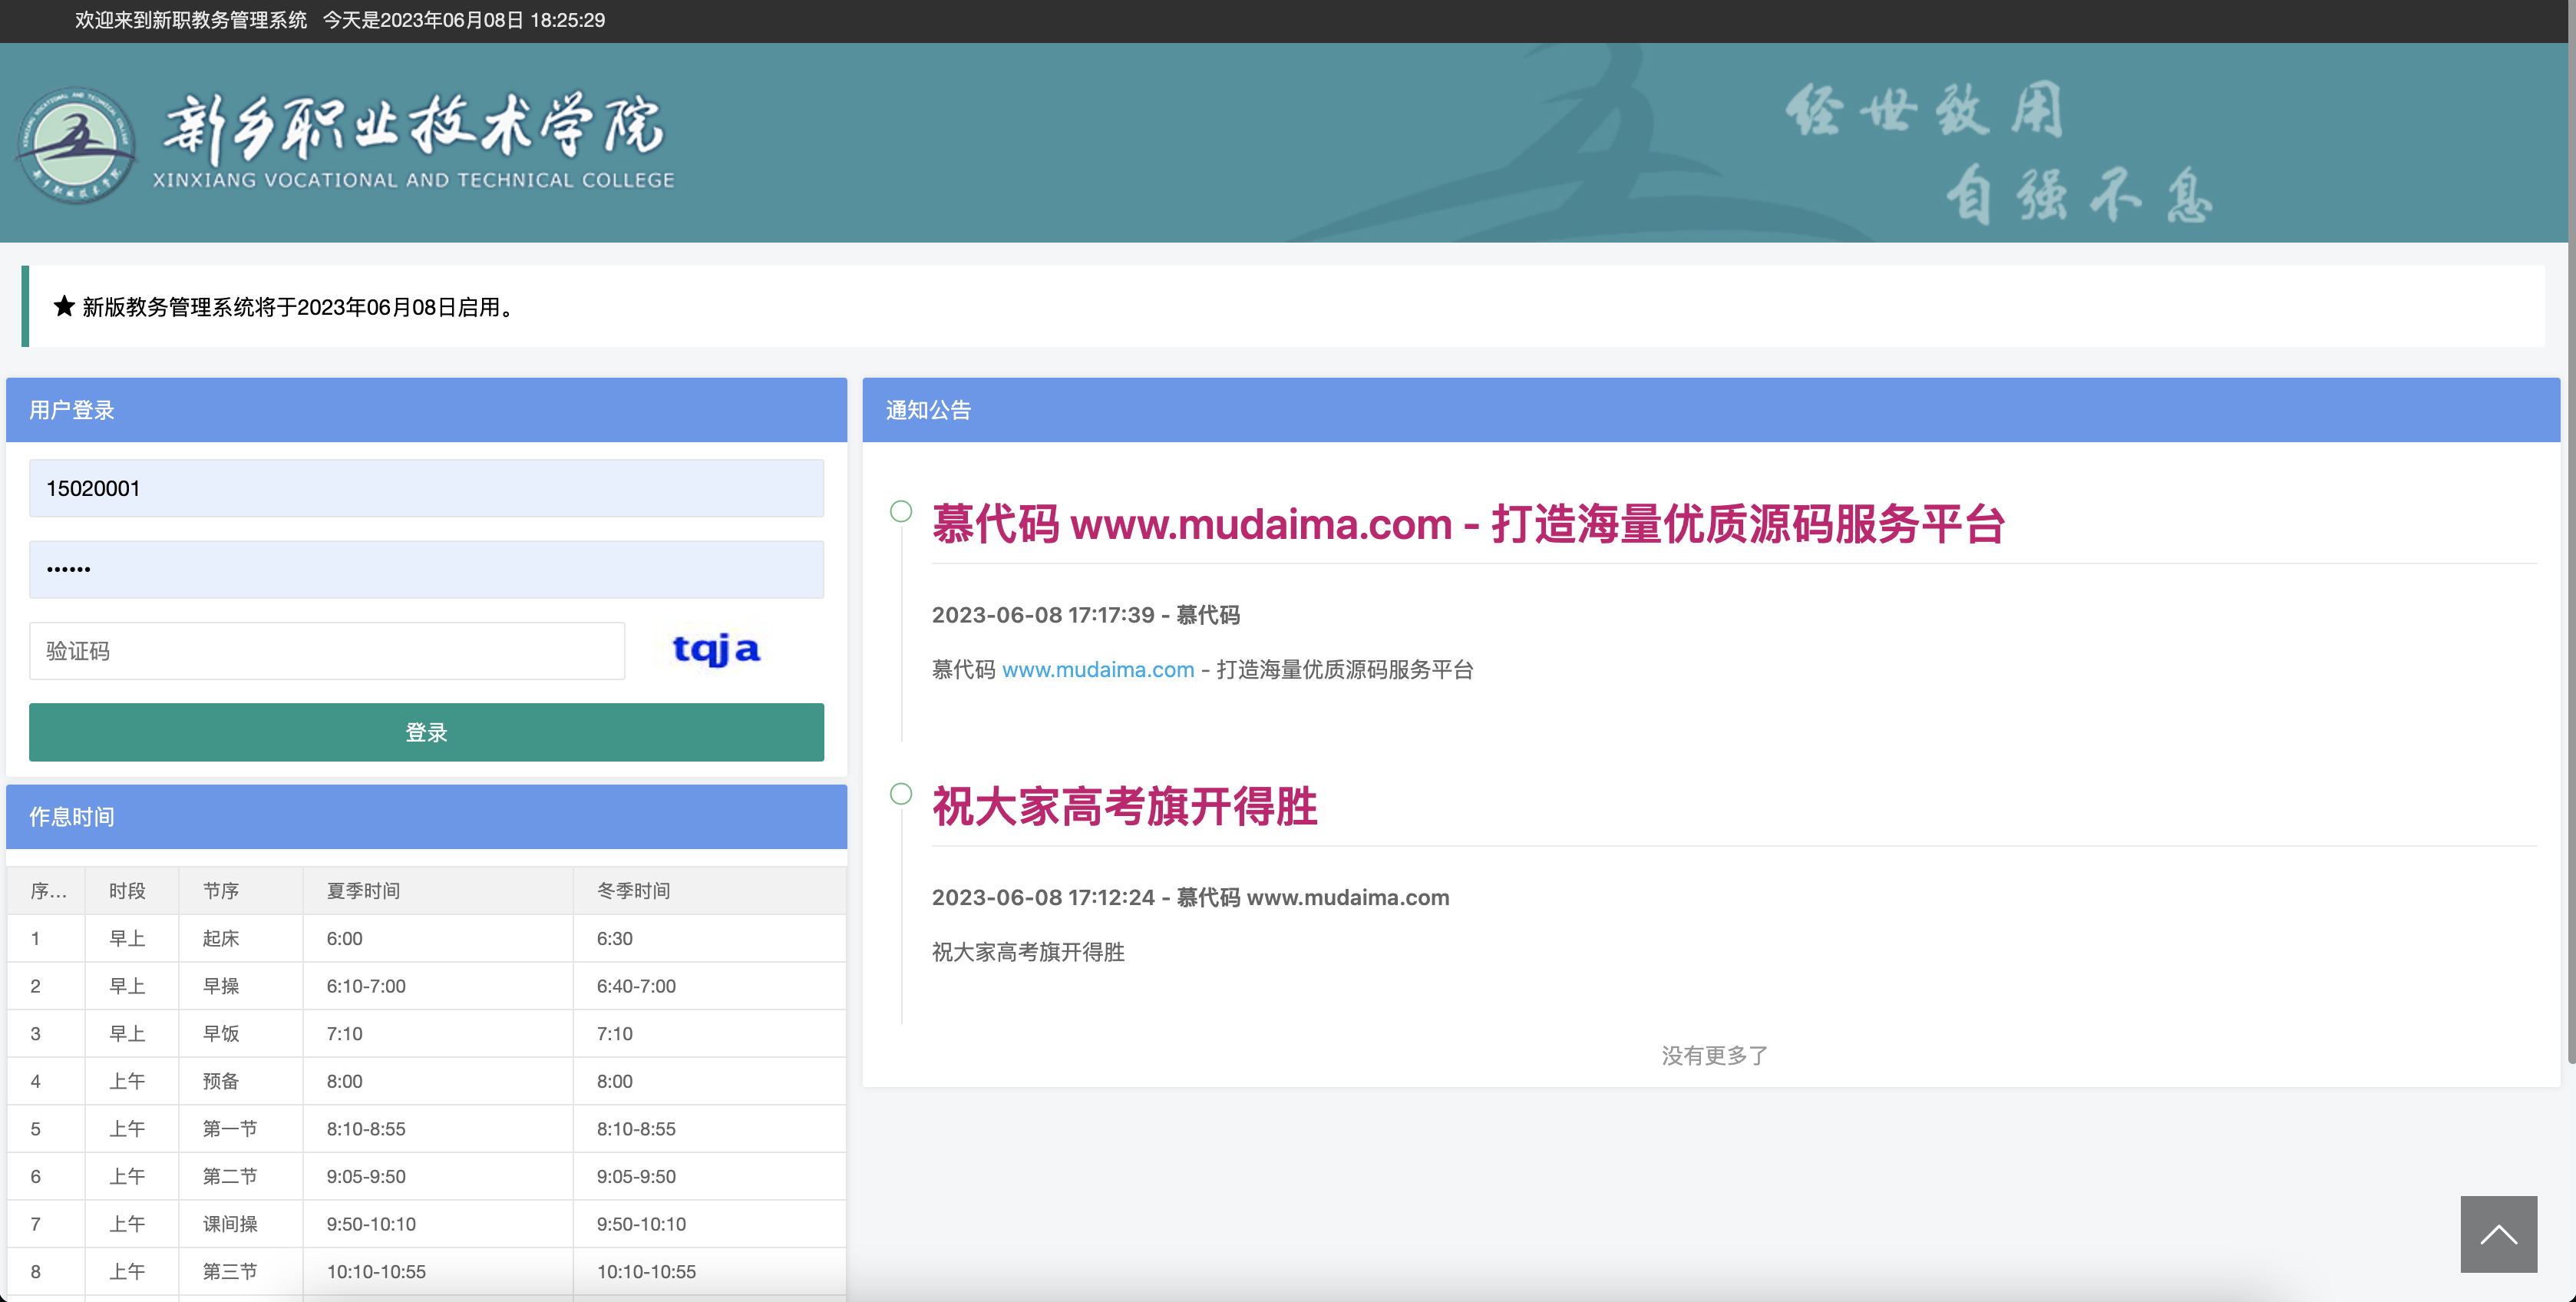2576x1302 pixels.
Task: Click the 作息时间 panel header
Action: pyautogui.click(x=426, y=817)
